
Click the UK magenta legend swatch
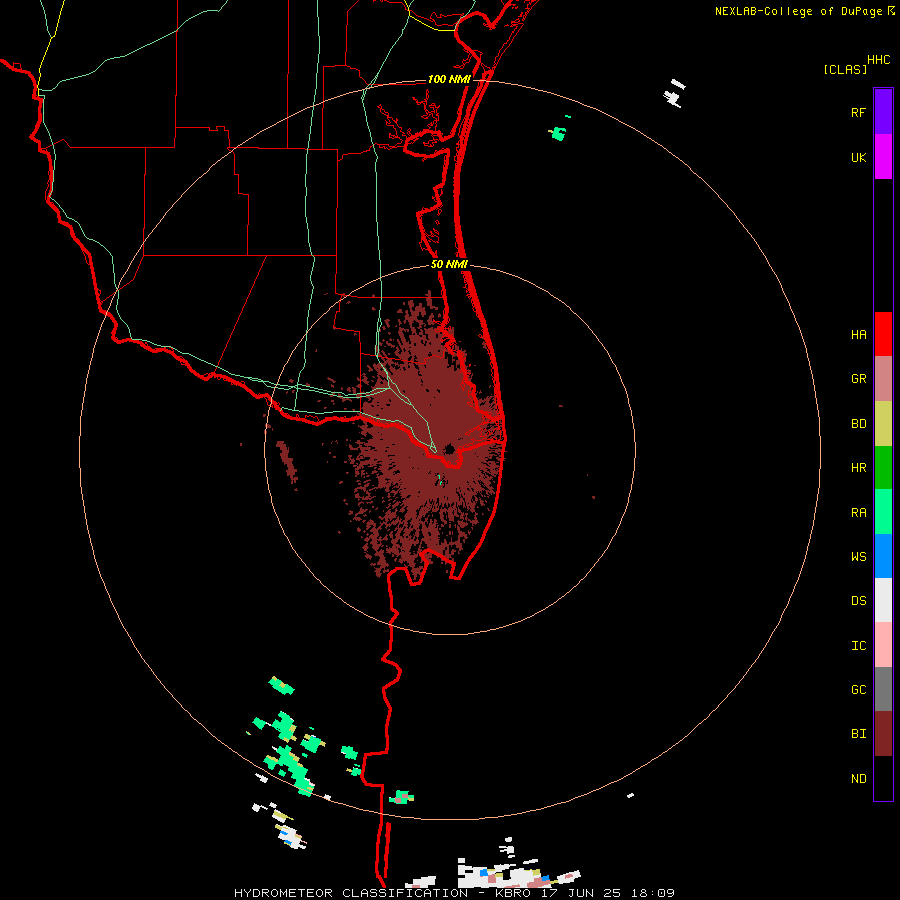pos(883,157)
